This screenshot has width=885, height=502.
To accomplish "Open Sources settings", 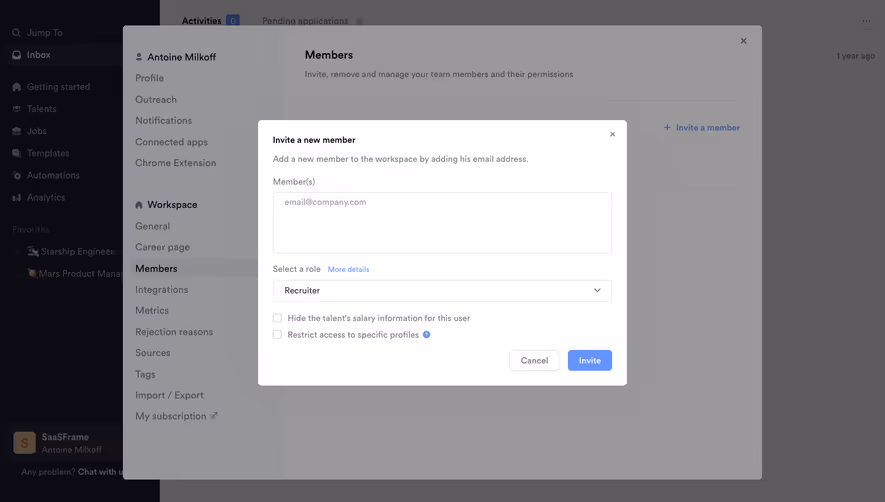I will [152, 352].
